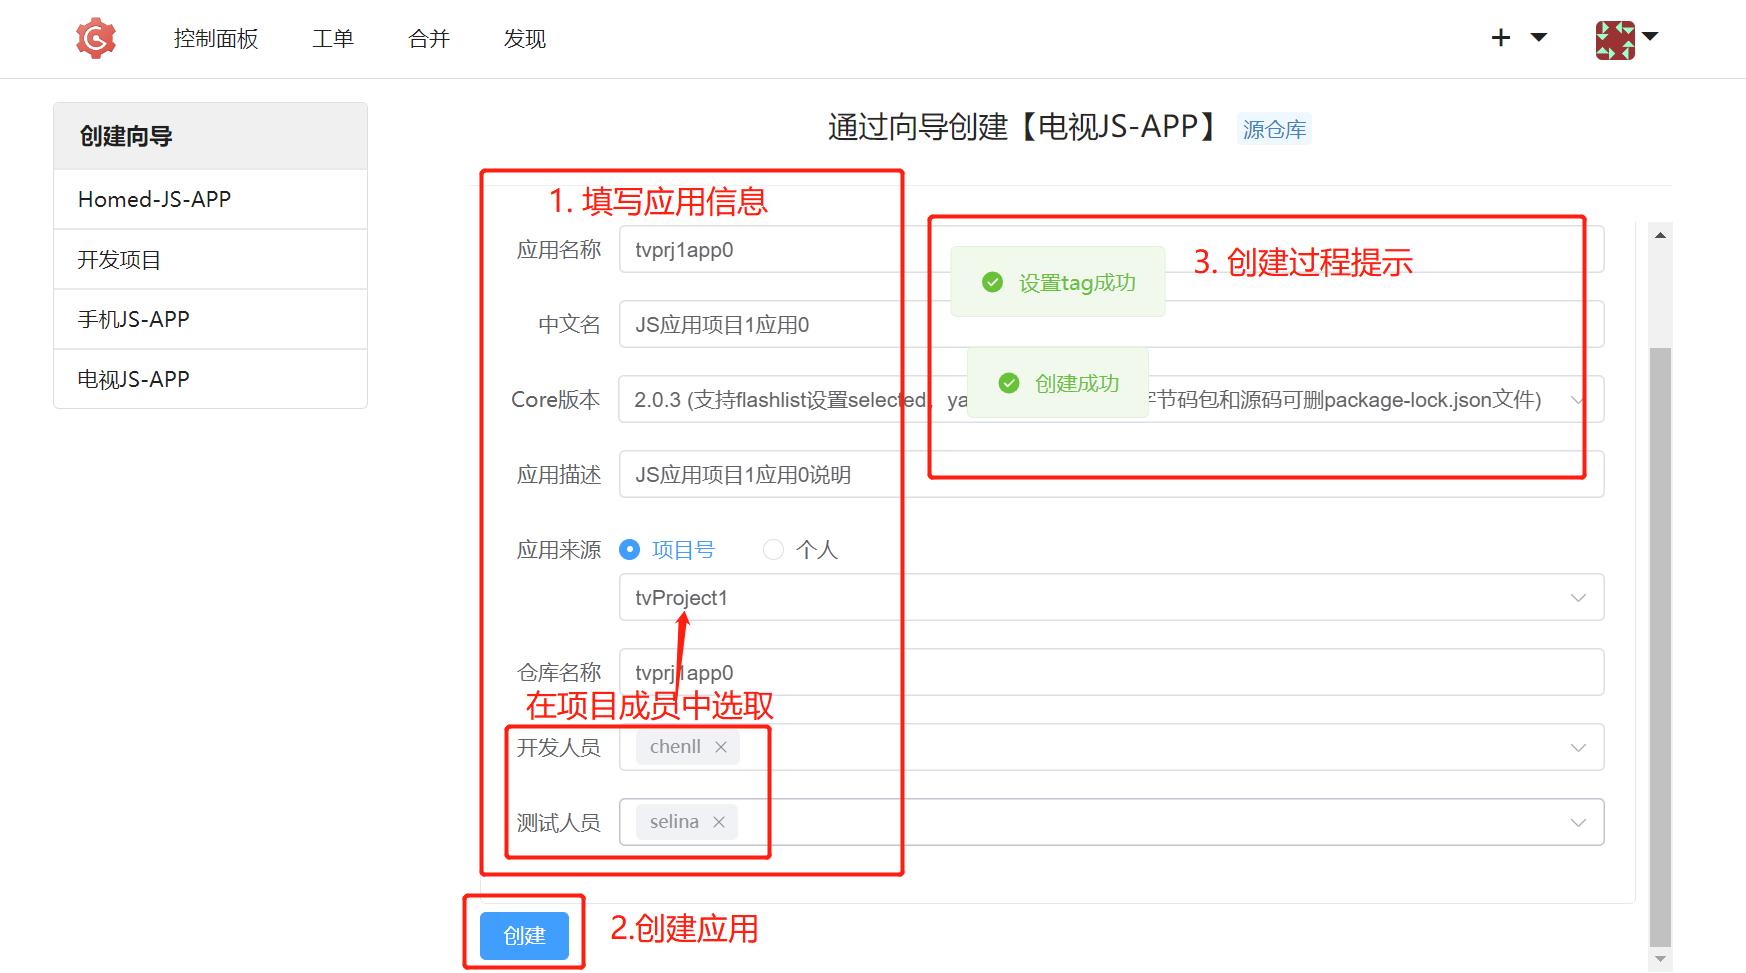
Task: Click the Gitea logo icon in the navbar
Action: (x=95, y=38)
